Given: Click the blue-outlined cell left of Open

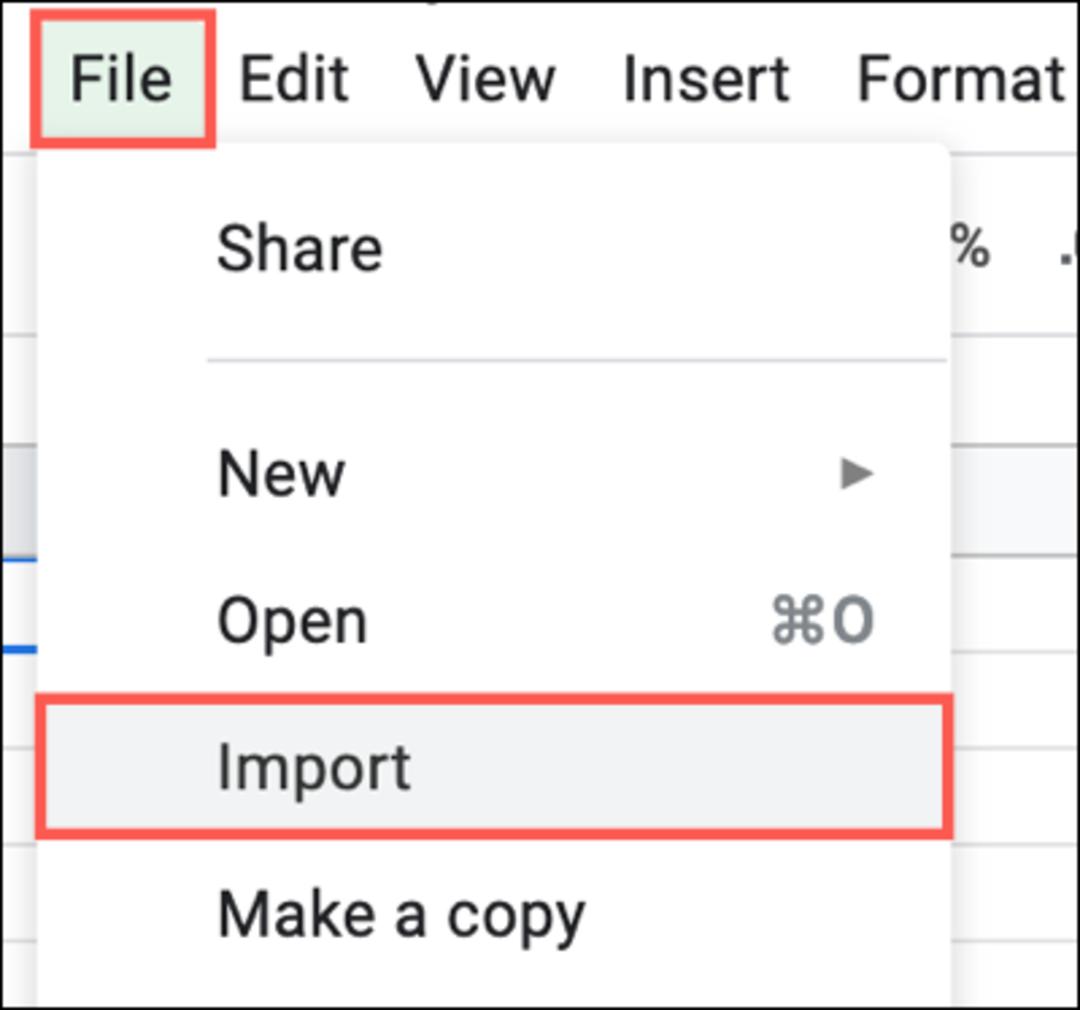Looking at the screenshot, I should click(x=19, y=604).
